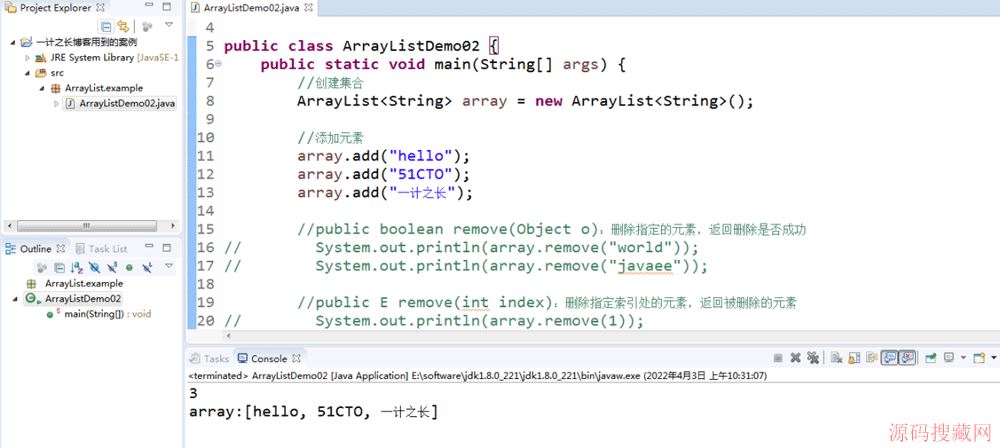The image size is (1000, 448).
Task: Open the New Console dropdown arrow
Action: click(994, 358)
